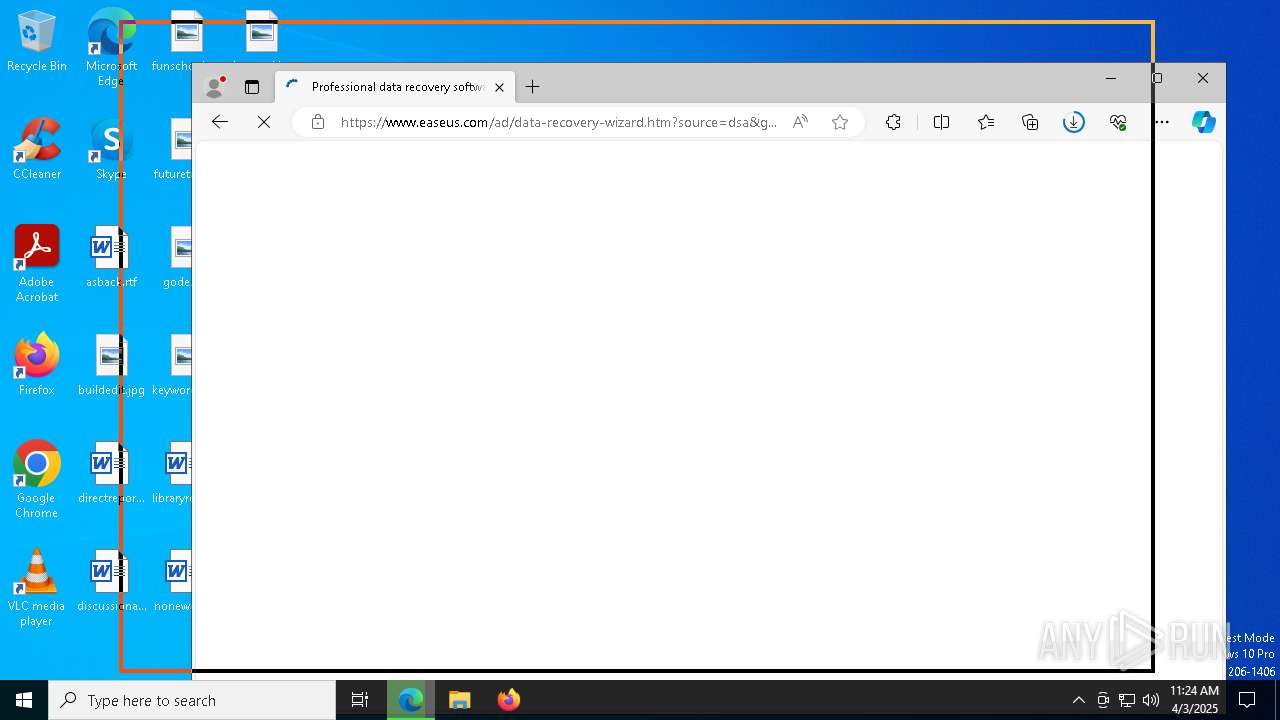The image size is (1280, 720).
Task: Open Task View on taskbar
Action: (x=360, y=700)
